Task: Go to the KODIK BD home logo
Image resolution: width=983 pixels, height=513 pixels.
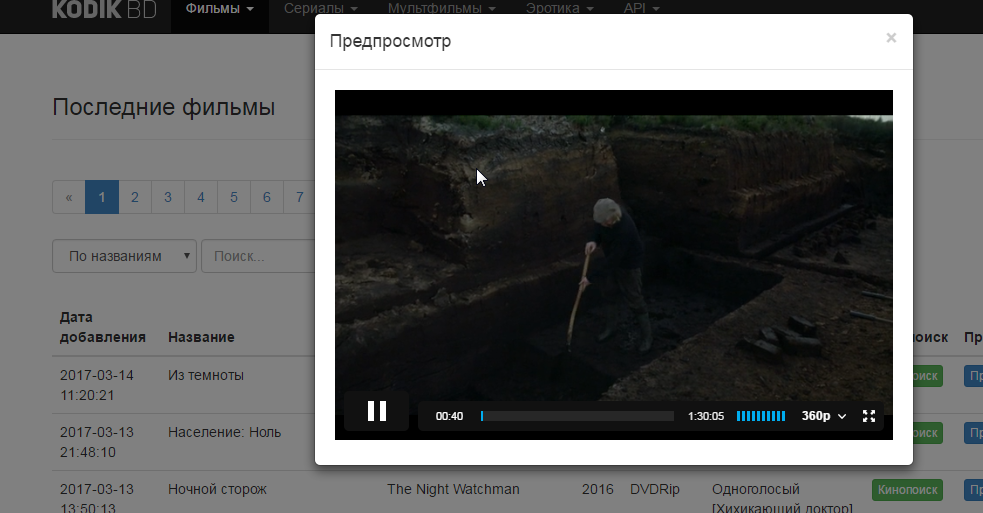Action: [x=103, y=9]
